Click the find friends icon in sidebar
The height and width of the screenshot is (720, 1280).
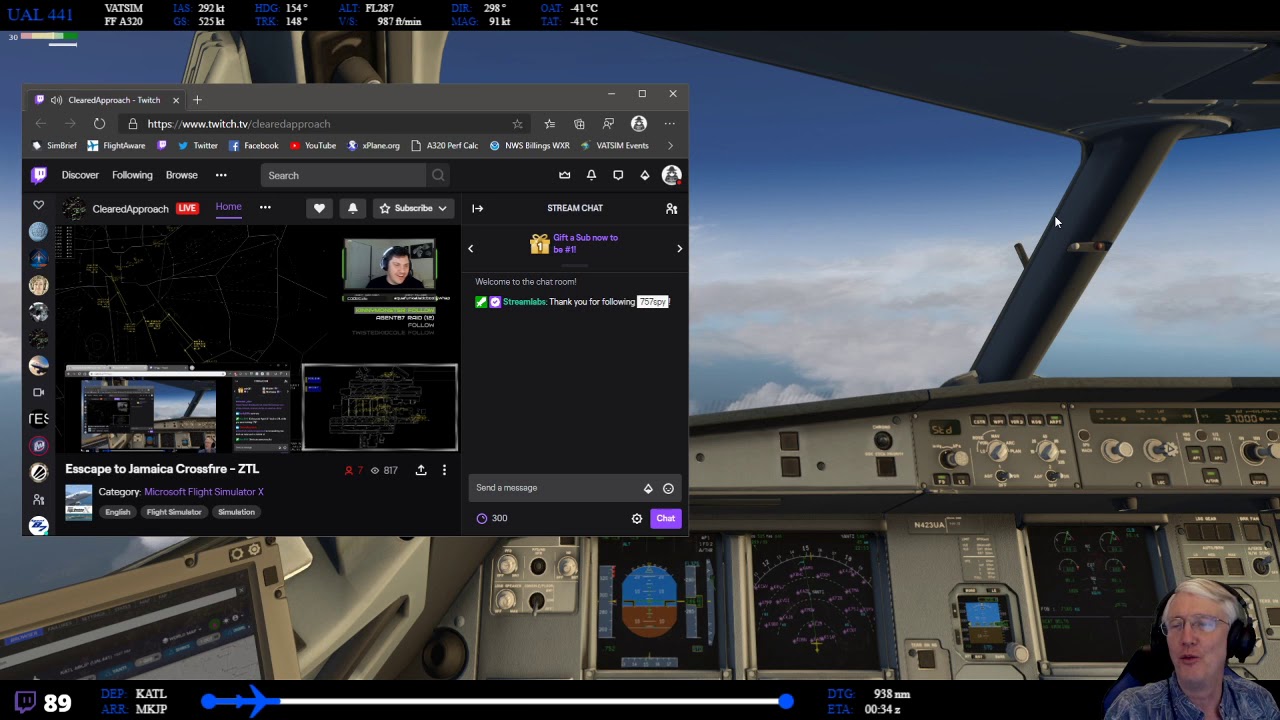(39, 499)
